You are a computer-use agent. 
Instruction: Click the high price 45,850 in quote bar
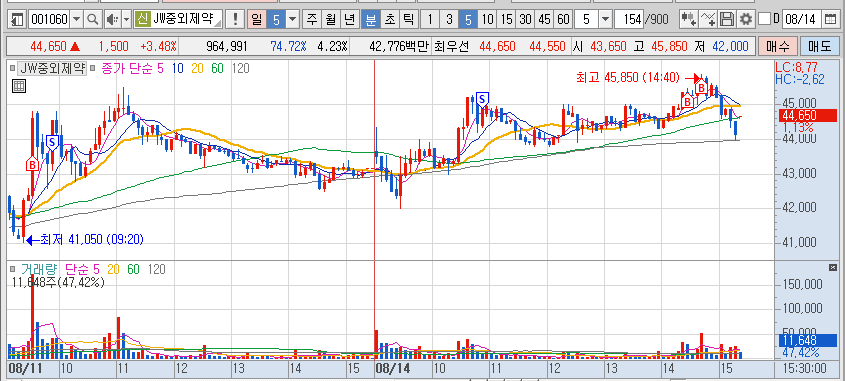pos(669,46)
